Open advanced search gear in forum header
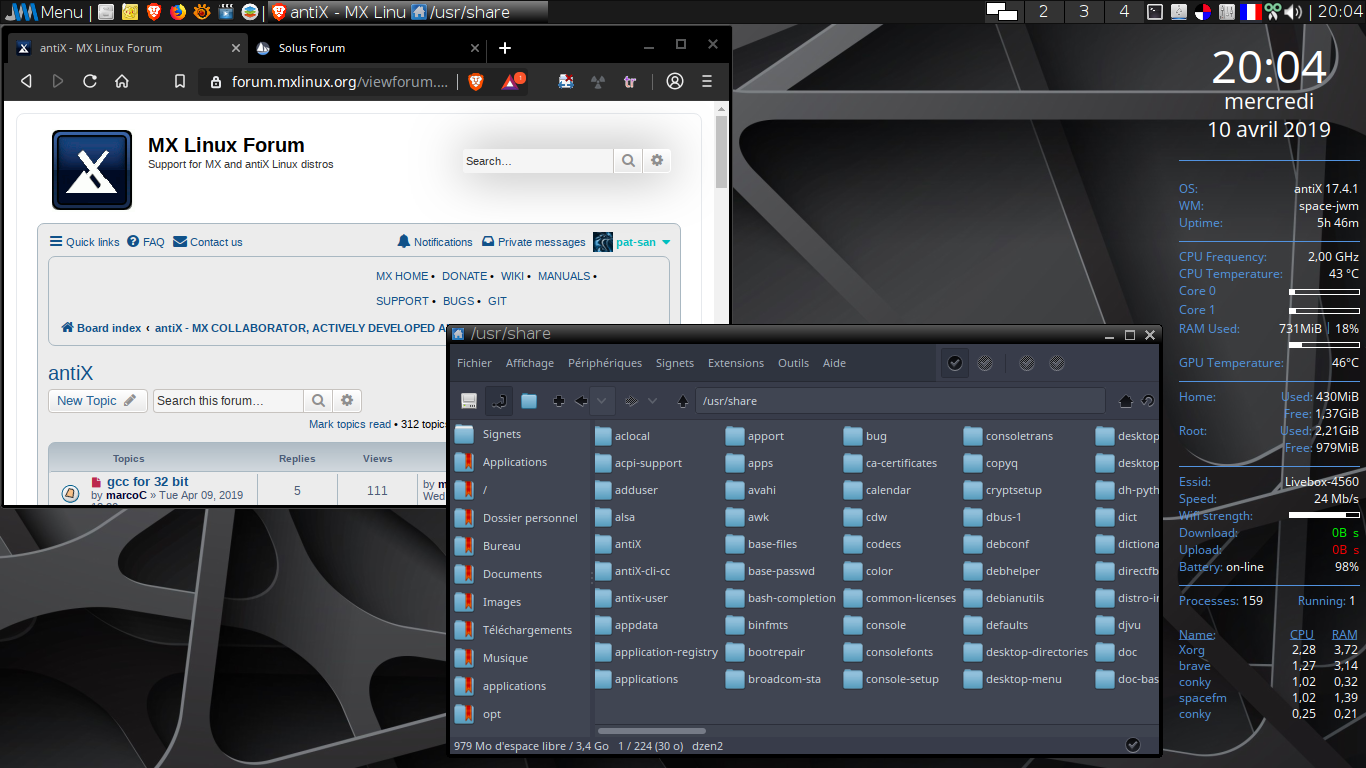This screenshot has width=1366, height=768. pos(657,161)
